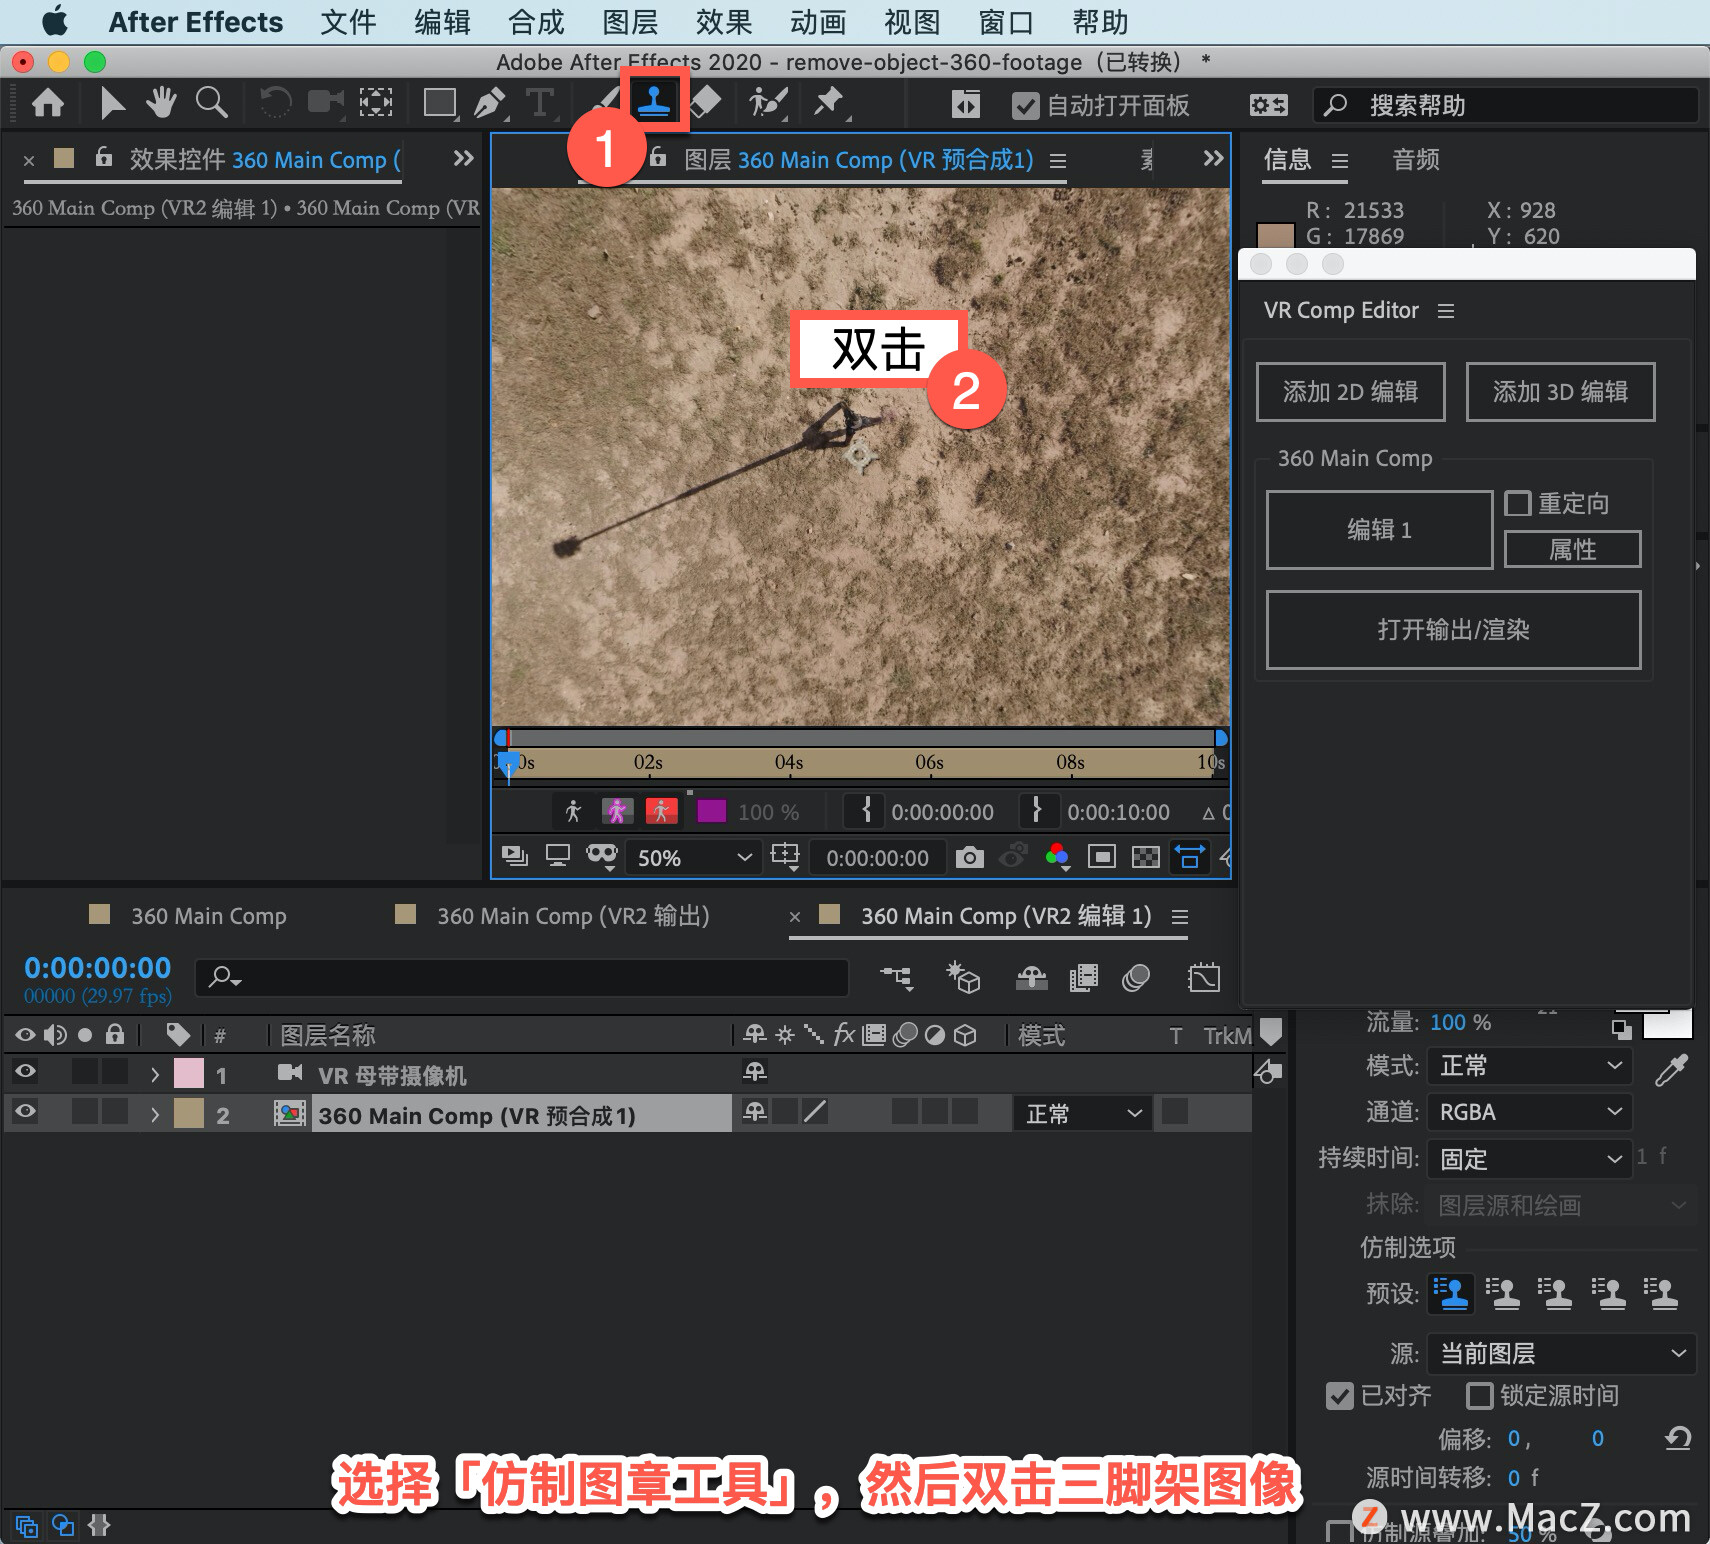Open the channel RGB color icon
This screenshot has height=1544, width=1710.
[1057, 857]
